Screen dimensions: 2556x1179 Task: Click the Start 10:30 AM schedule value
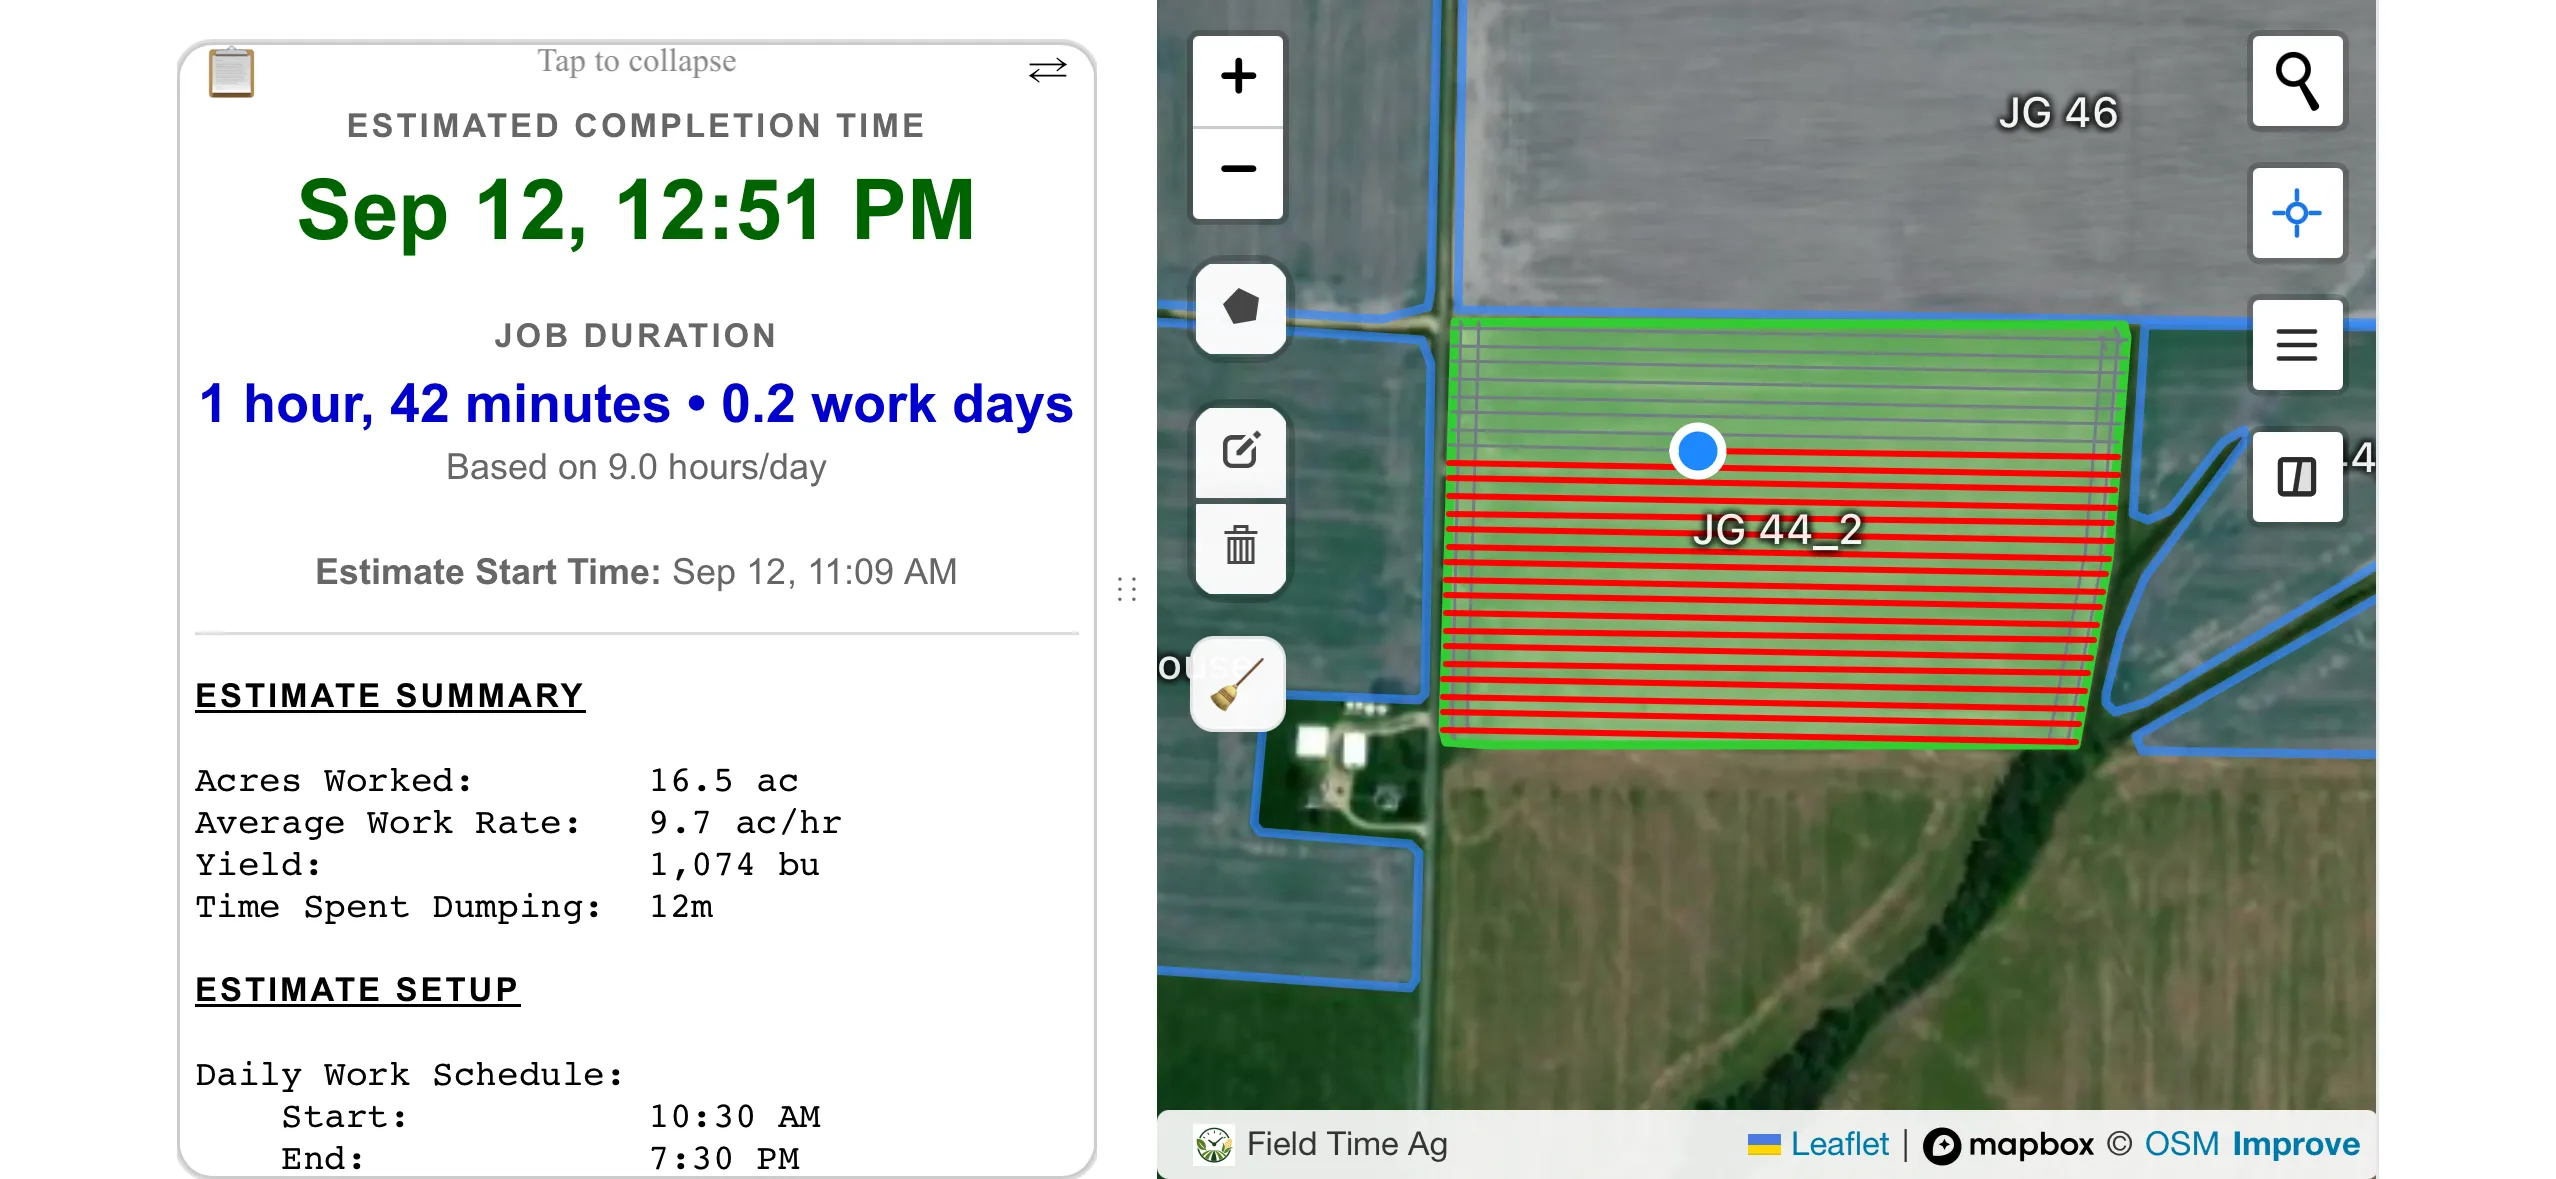coord(735,1117)
